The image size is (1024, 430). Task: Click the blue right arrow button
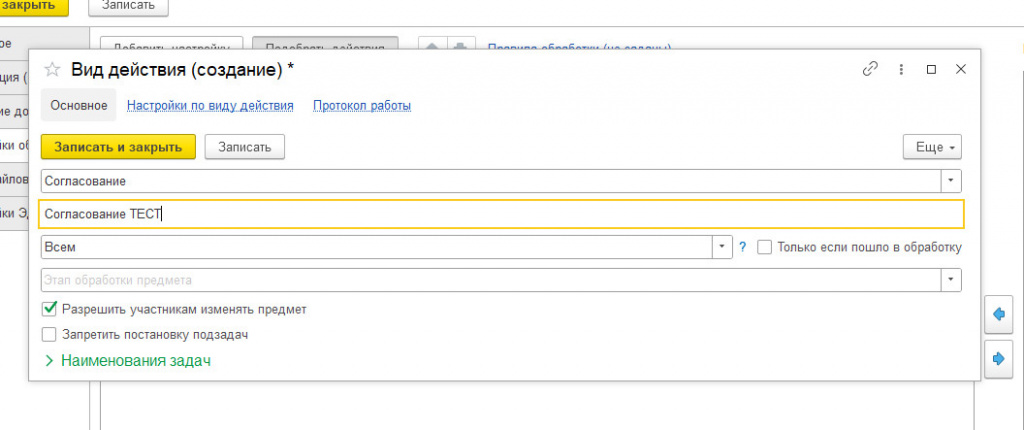[998, 358]
